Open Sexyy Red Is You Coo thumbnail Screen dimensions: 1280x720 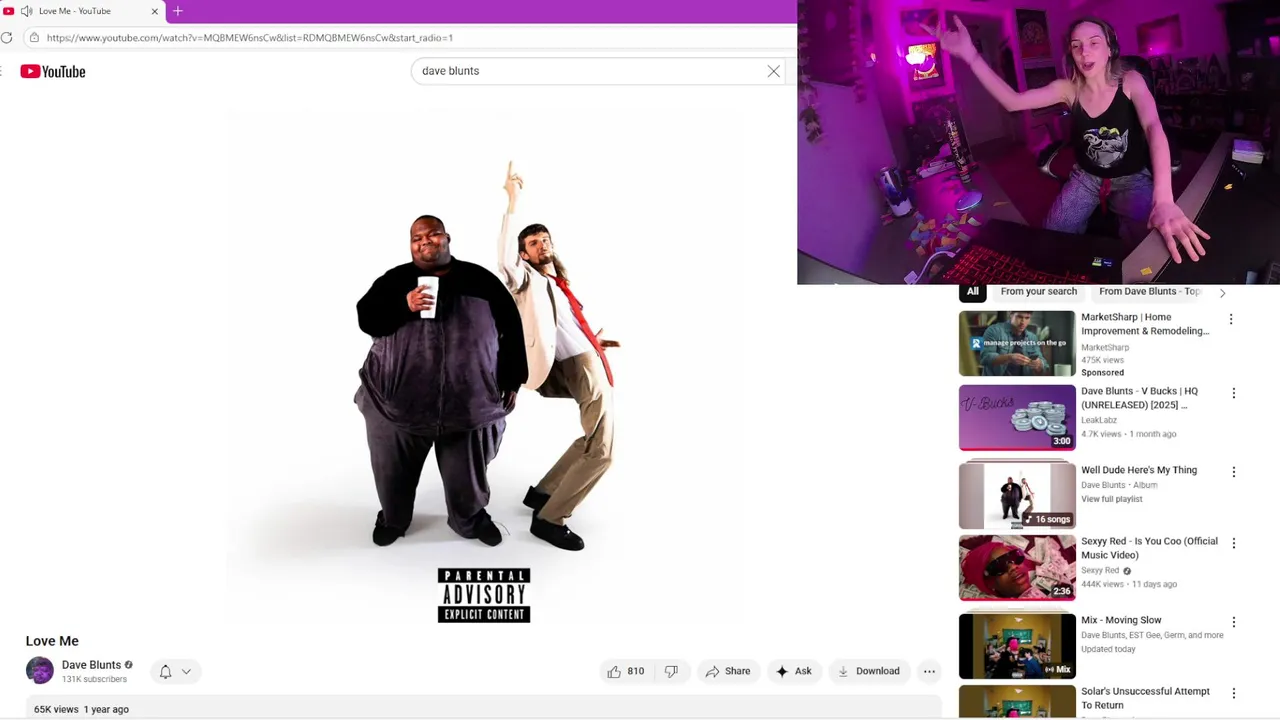pyautogui.click(x=1017, y=568)
